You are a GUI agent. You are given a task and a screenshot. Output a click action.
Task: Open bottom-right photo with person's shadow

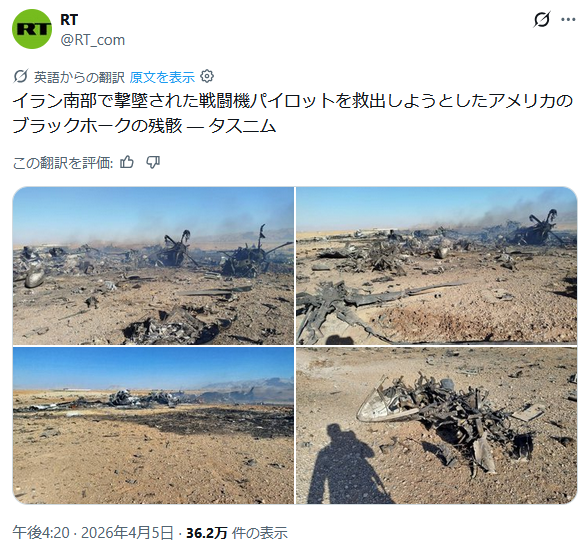click(437, 426)
